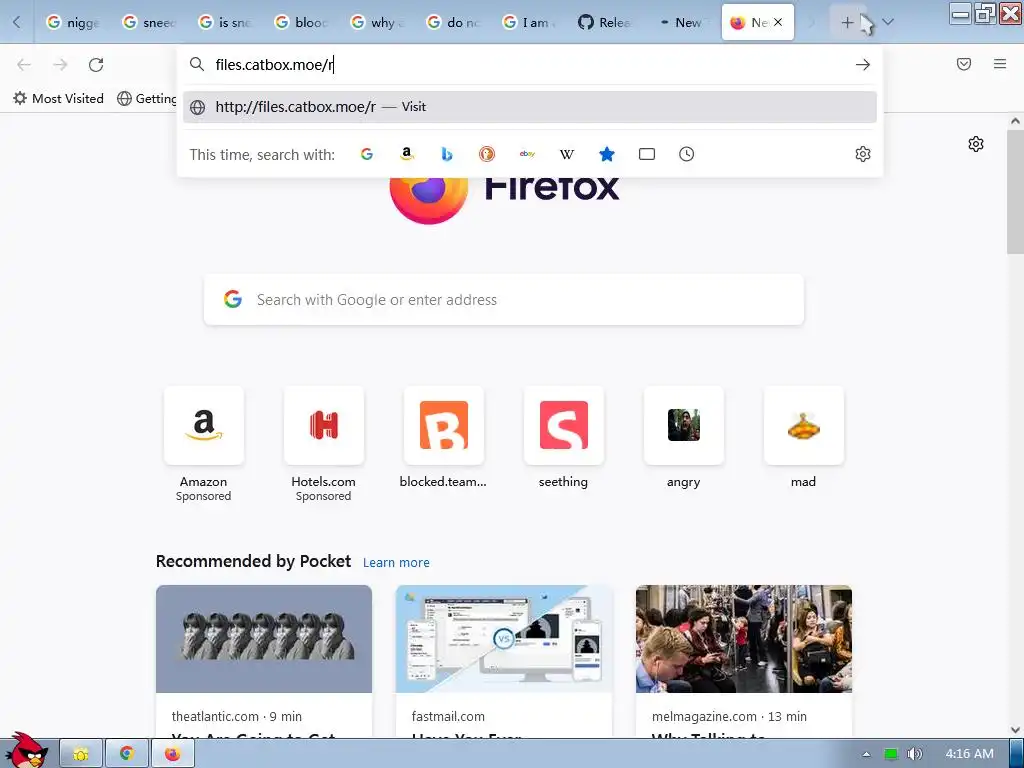Viewport: 1024px width, 768px height.
Task: Open the Firefox application menu
Action: (1000, 64)
